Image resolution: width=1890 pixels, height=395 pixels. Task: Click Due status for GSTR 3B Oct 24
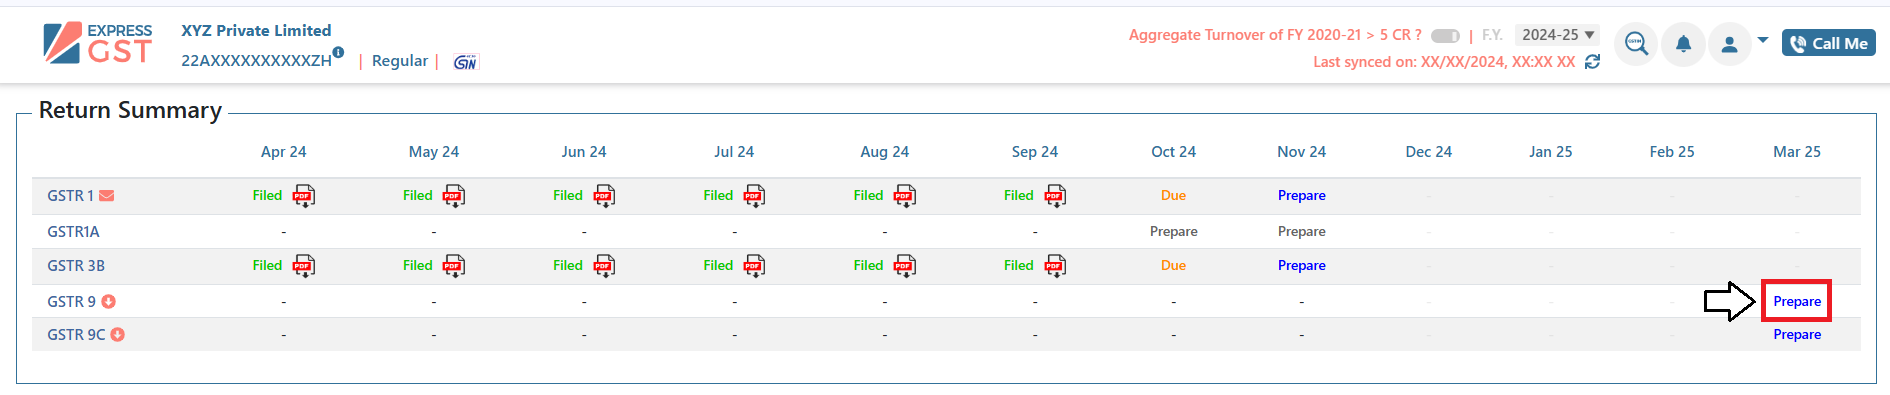(1173, 266)
